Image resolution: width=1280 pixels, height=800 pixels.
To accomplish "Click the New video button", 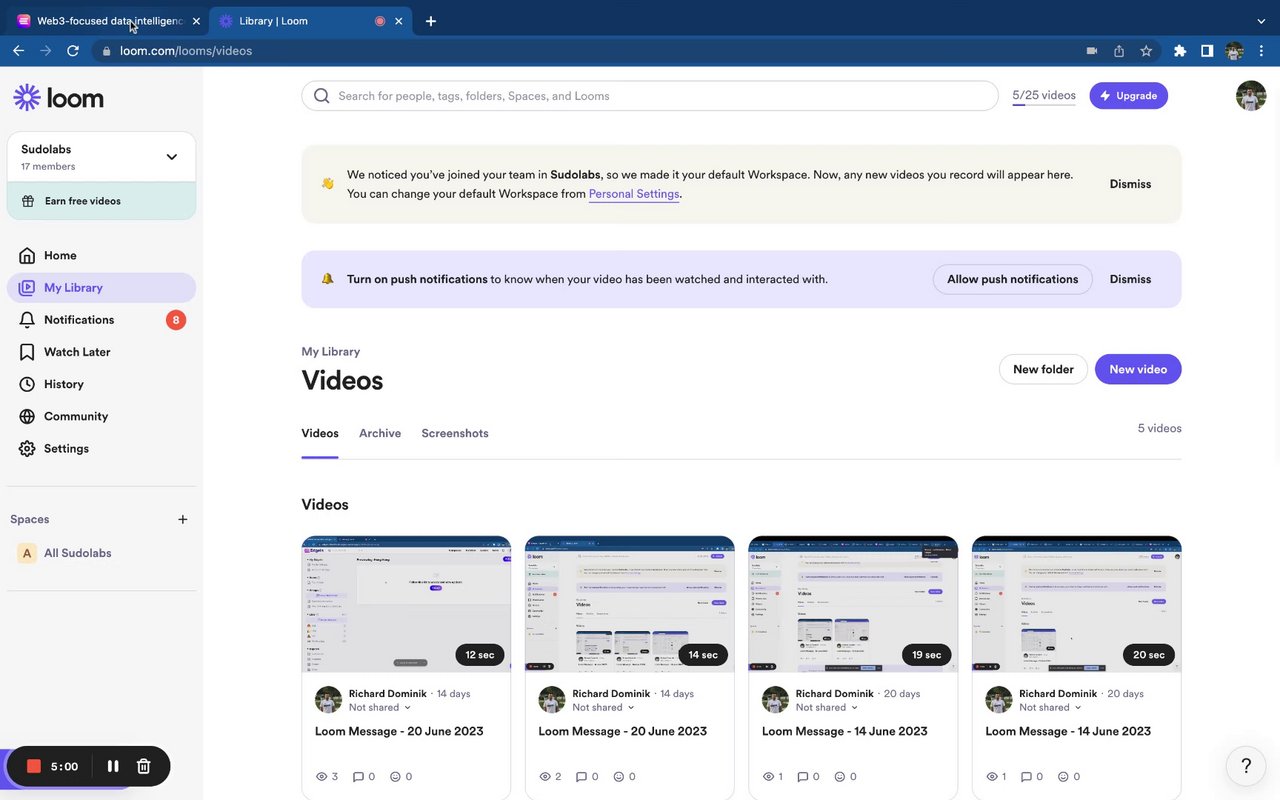I will tap(1138, 369).
